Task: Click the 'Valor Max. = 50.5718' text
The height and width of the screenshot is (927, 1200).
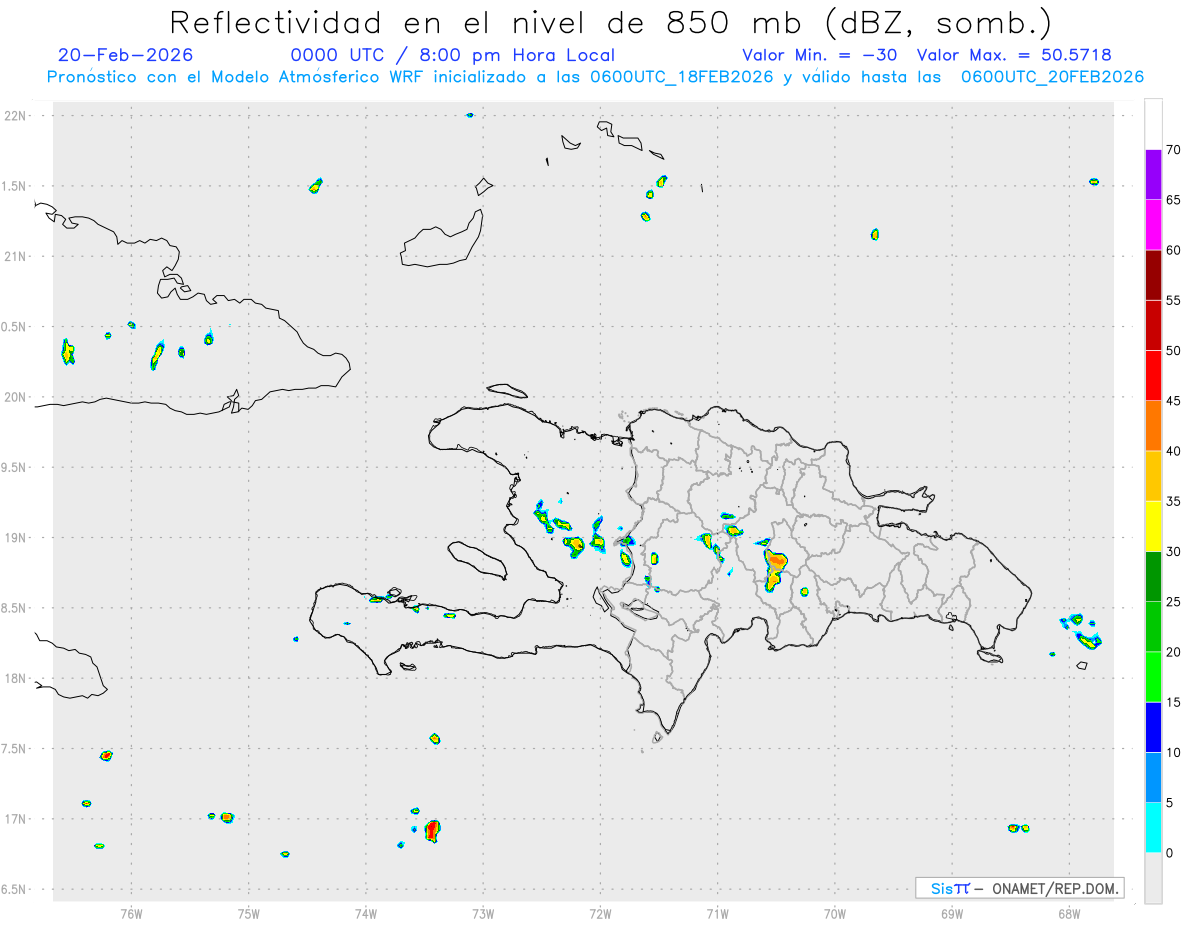Action: pos(1013,55)
